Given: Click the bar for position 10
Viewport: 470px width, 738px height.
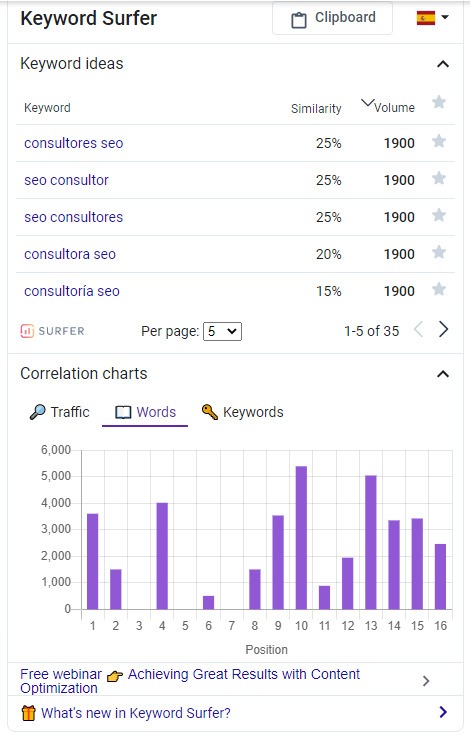Looking at the screenshot, I should point(301,538).
